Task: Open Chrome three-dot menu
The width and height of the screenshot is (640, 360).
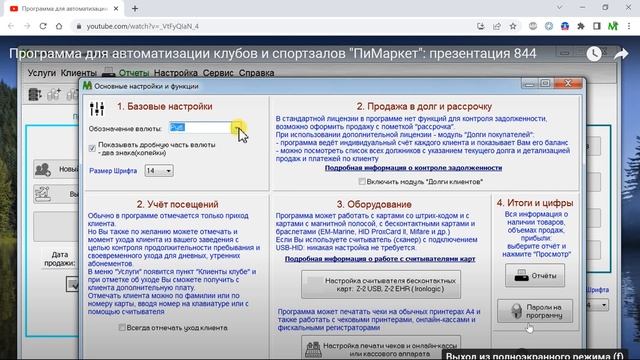Action: pyautogui.click(x=629, y=26)
